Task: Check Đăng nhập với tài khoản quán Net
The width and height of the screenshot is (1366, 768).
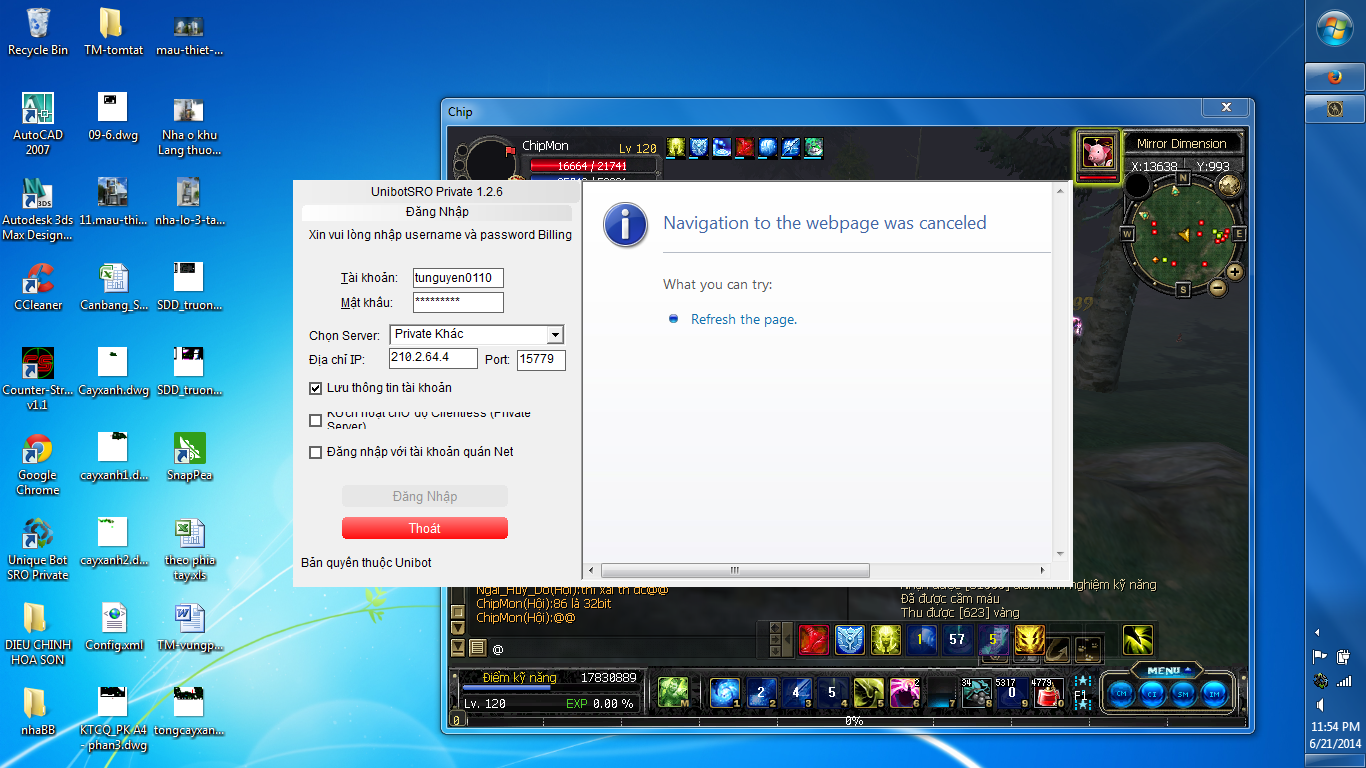Action: tap(316, 452)
